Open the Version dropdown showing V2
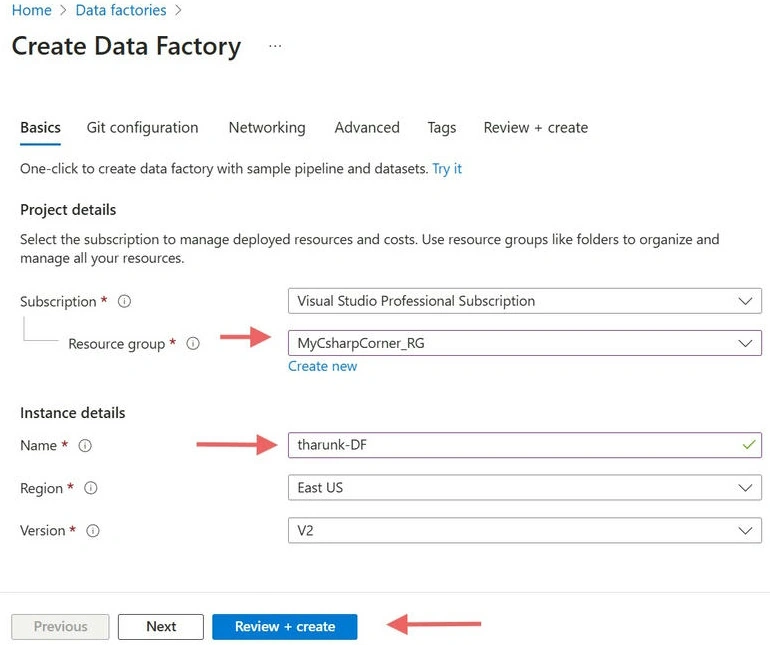The width and height of the screenshot is (770, 645). pos(524,530)
